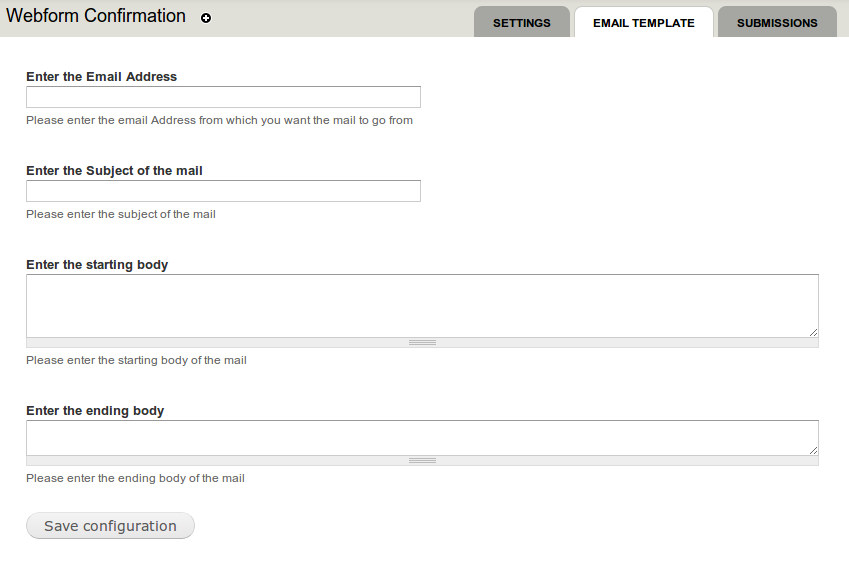The height and width of the screenshot is (565, 849).
Task: Click the add-shortcut plus icon beside the title
Action: (206, 18)
